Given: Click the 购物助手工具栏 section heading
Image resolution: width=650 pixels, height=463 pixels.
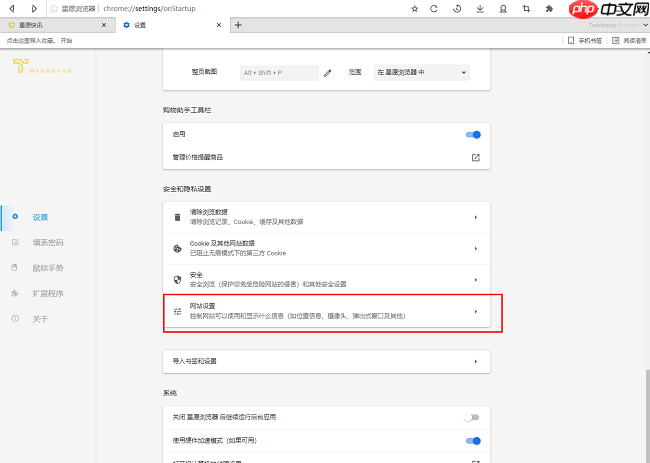Looking at the screenshot, I should (x=187, y=110).
